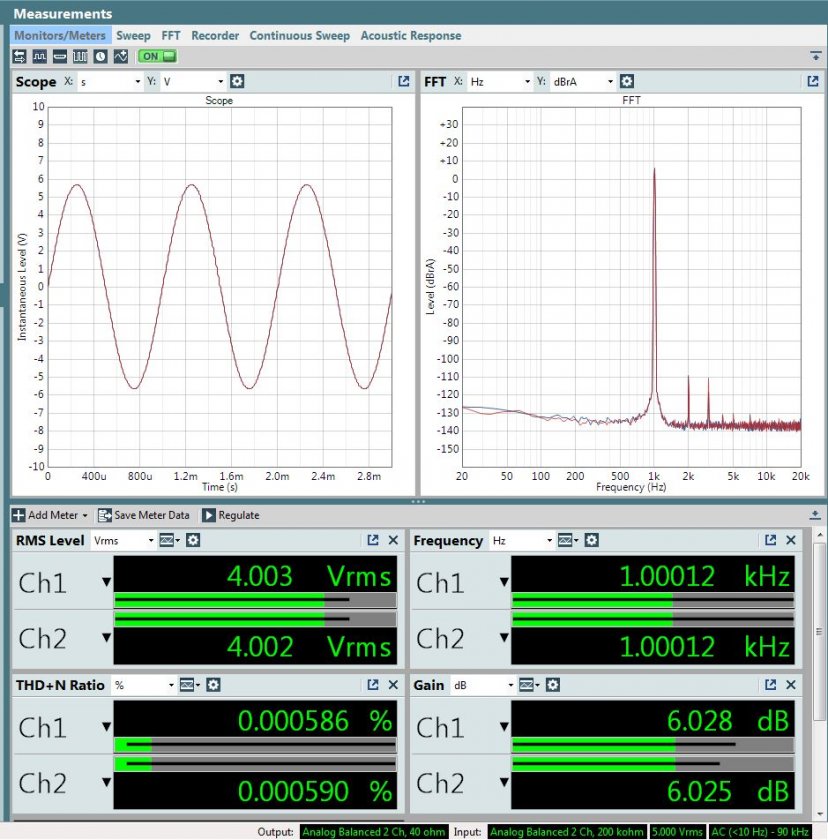Expand Gain Ch1 arrow menu
Image resolution: width=828 pixels, height=840 pixels.
click(504, 727)
